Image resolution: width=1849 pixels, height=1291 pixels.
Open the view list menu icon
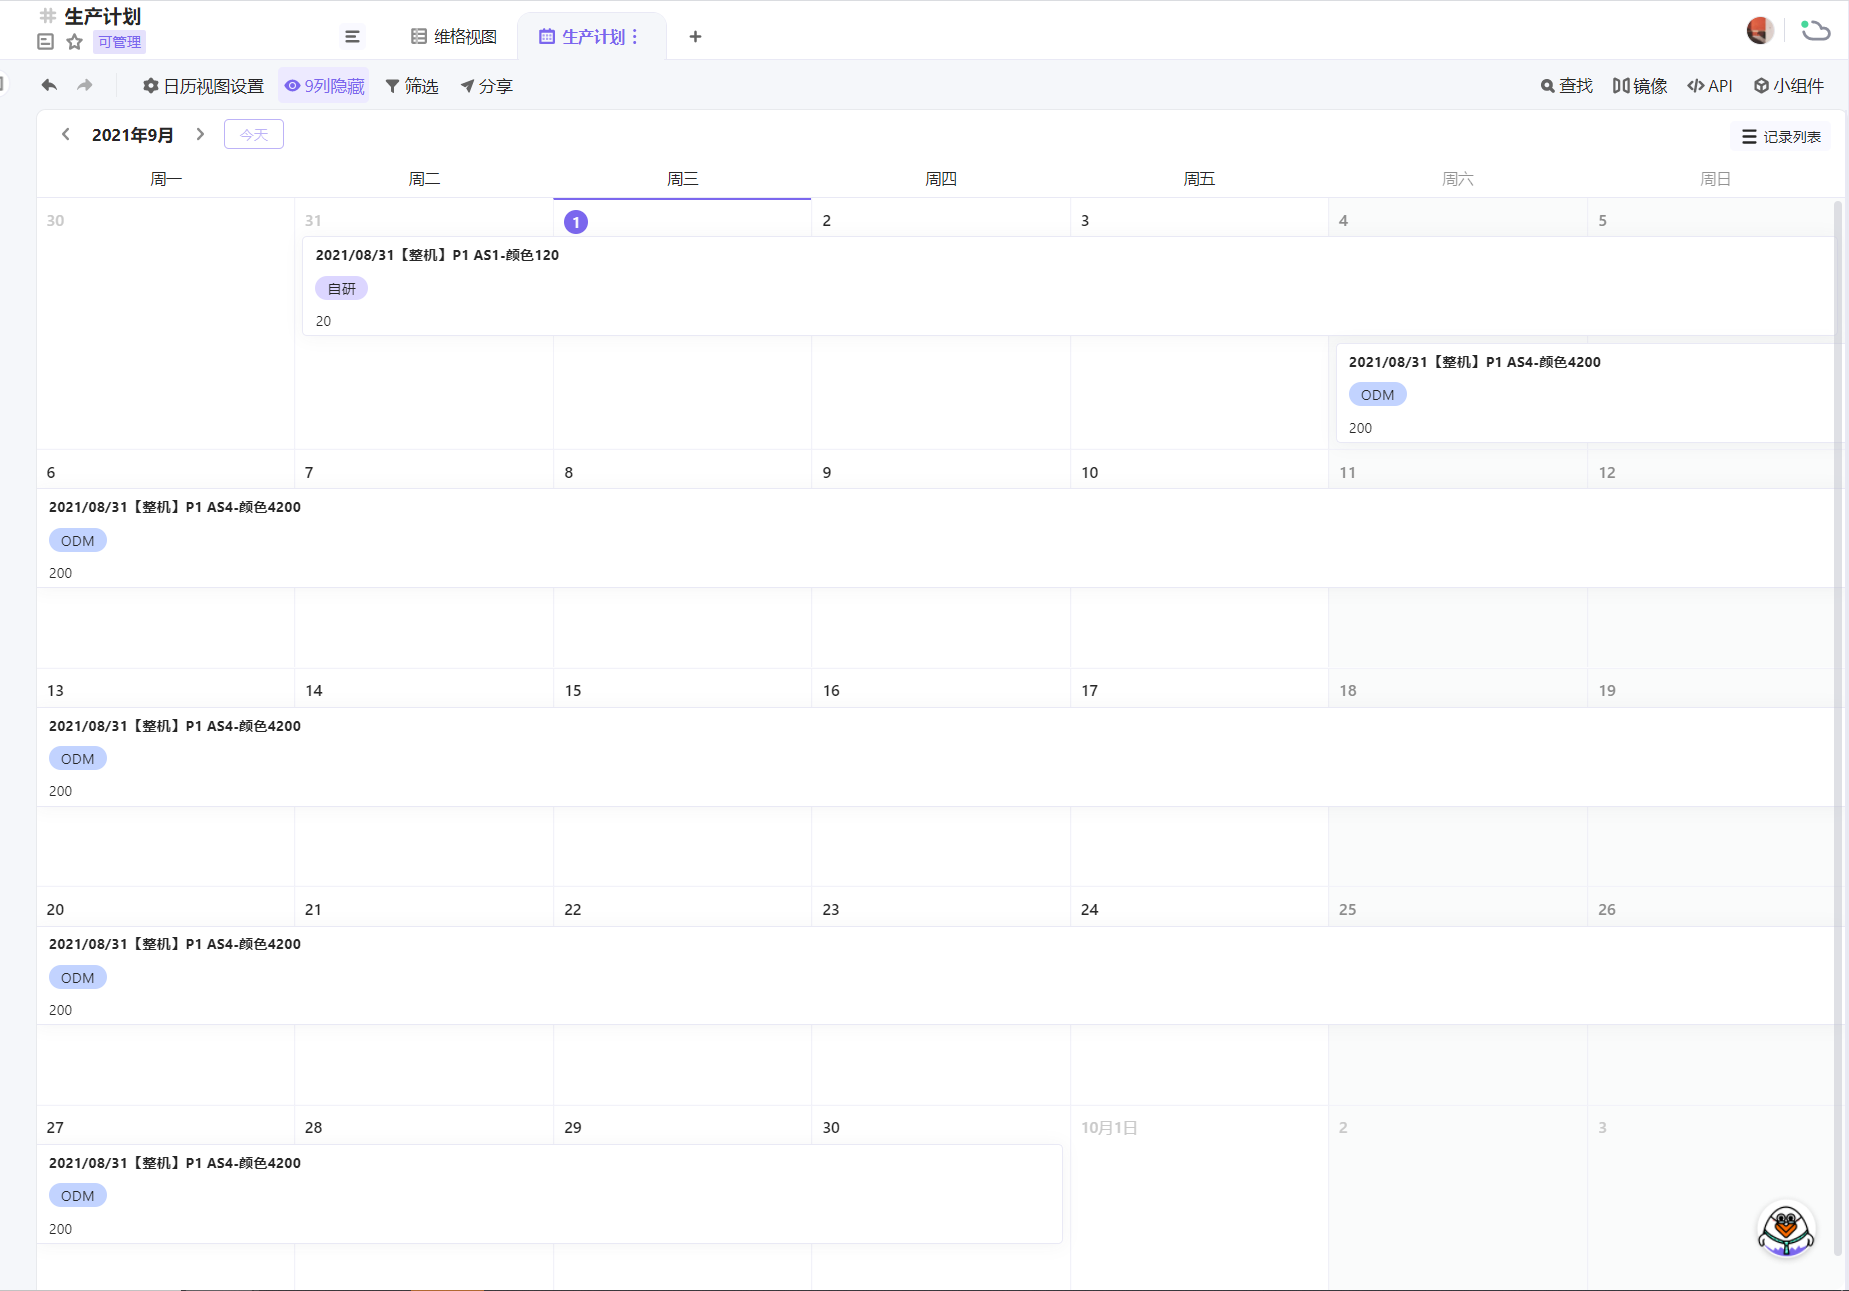tap(352, 37)
